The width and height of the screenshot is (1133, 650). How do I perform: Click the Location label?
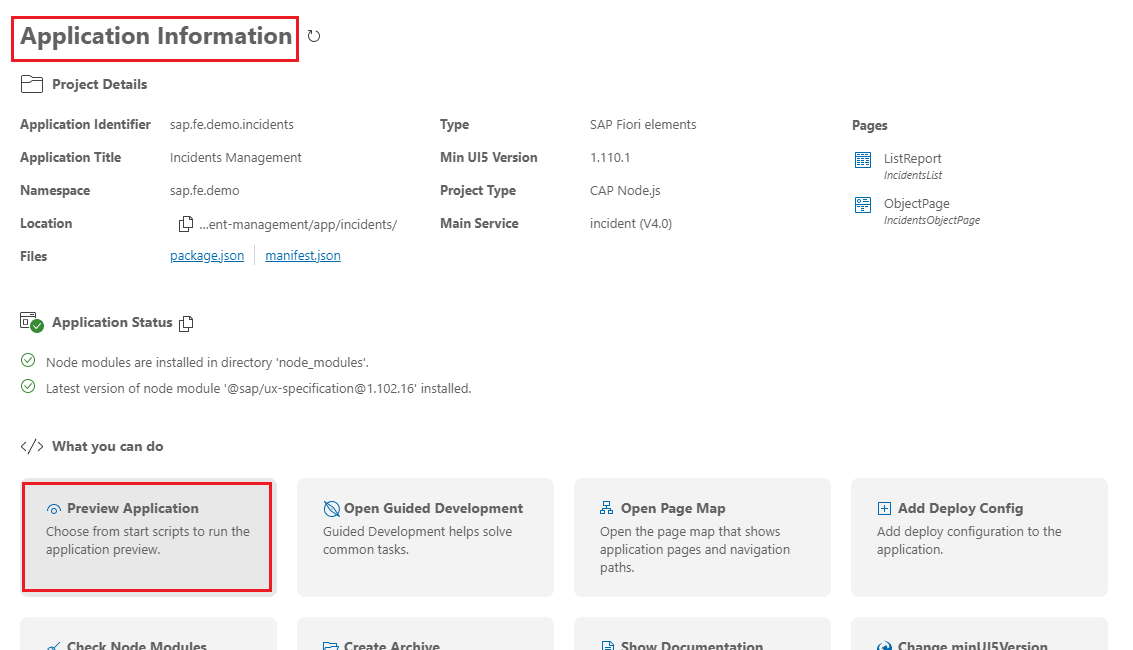(46, 224)
